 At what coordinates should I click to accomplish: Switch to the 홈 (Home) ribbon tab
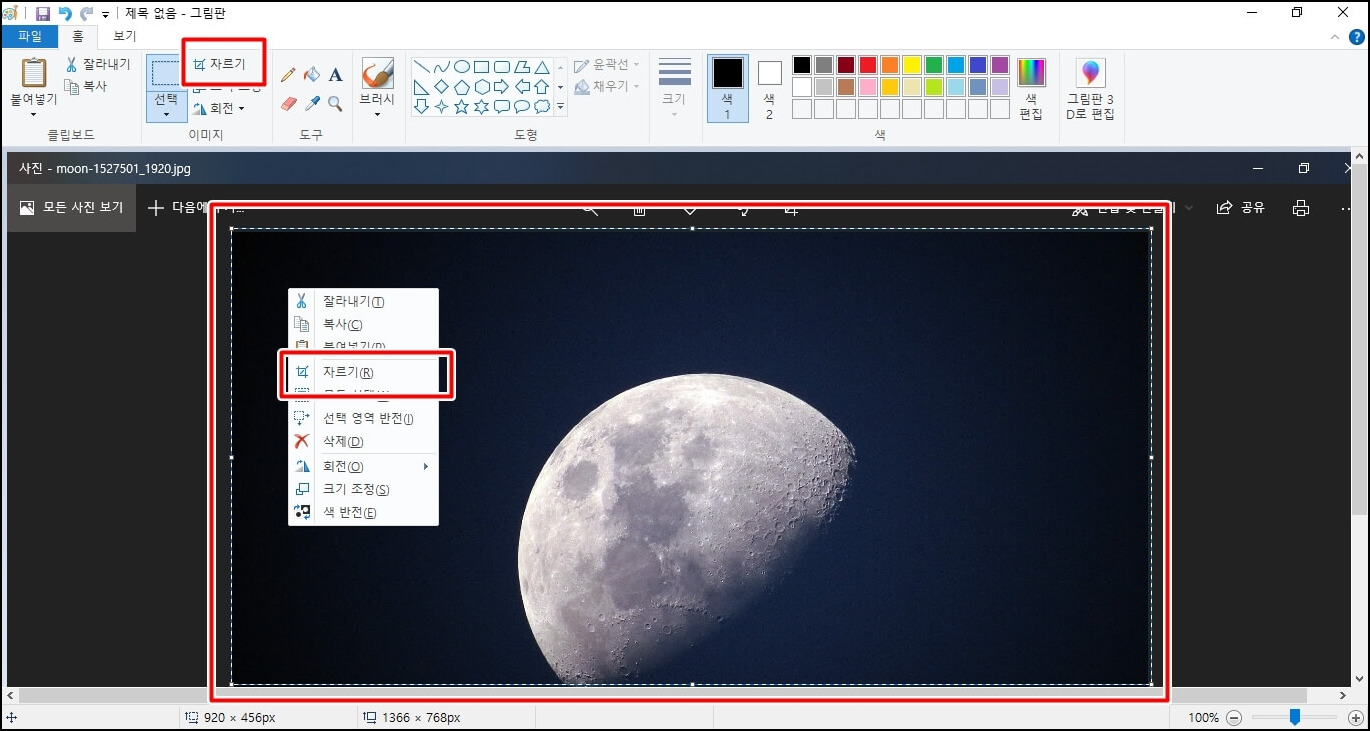(x=78, y=37)
